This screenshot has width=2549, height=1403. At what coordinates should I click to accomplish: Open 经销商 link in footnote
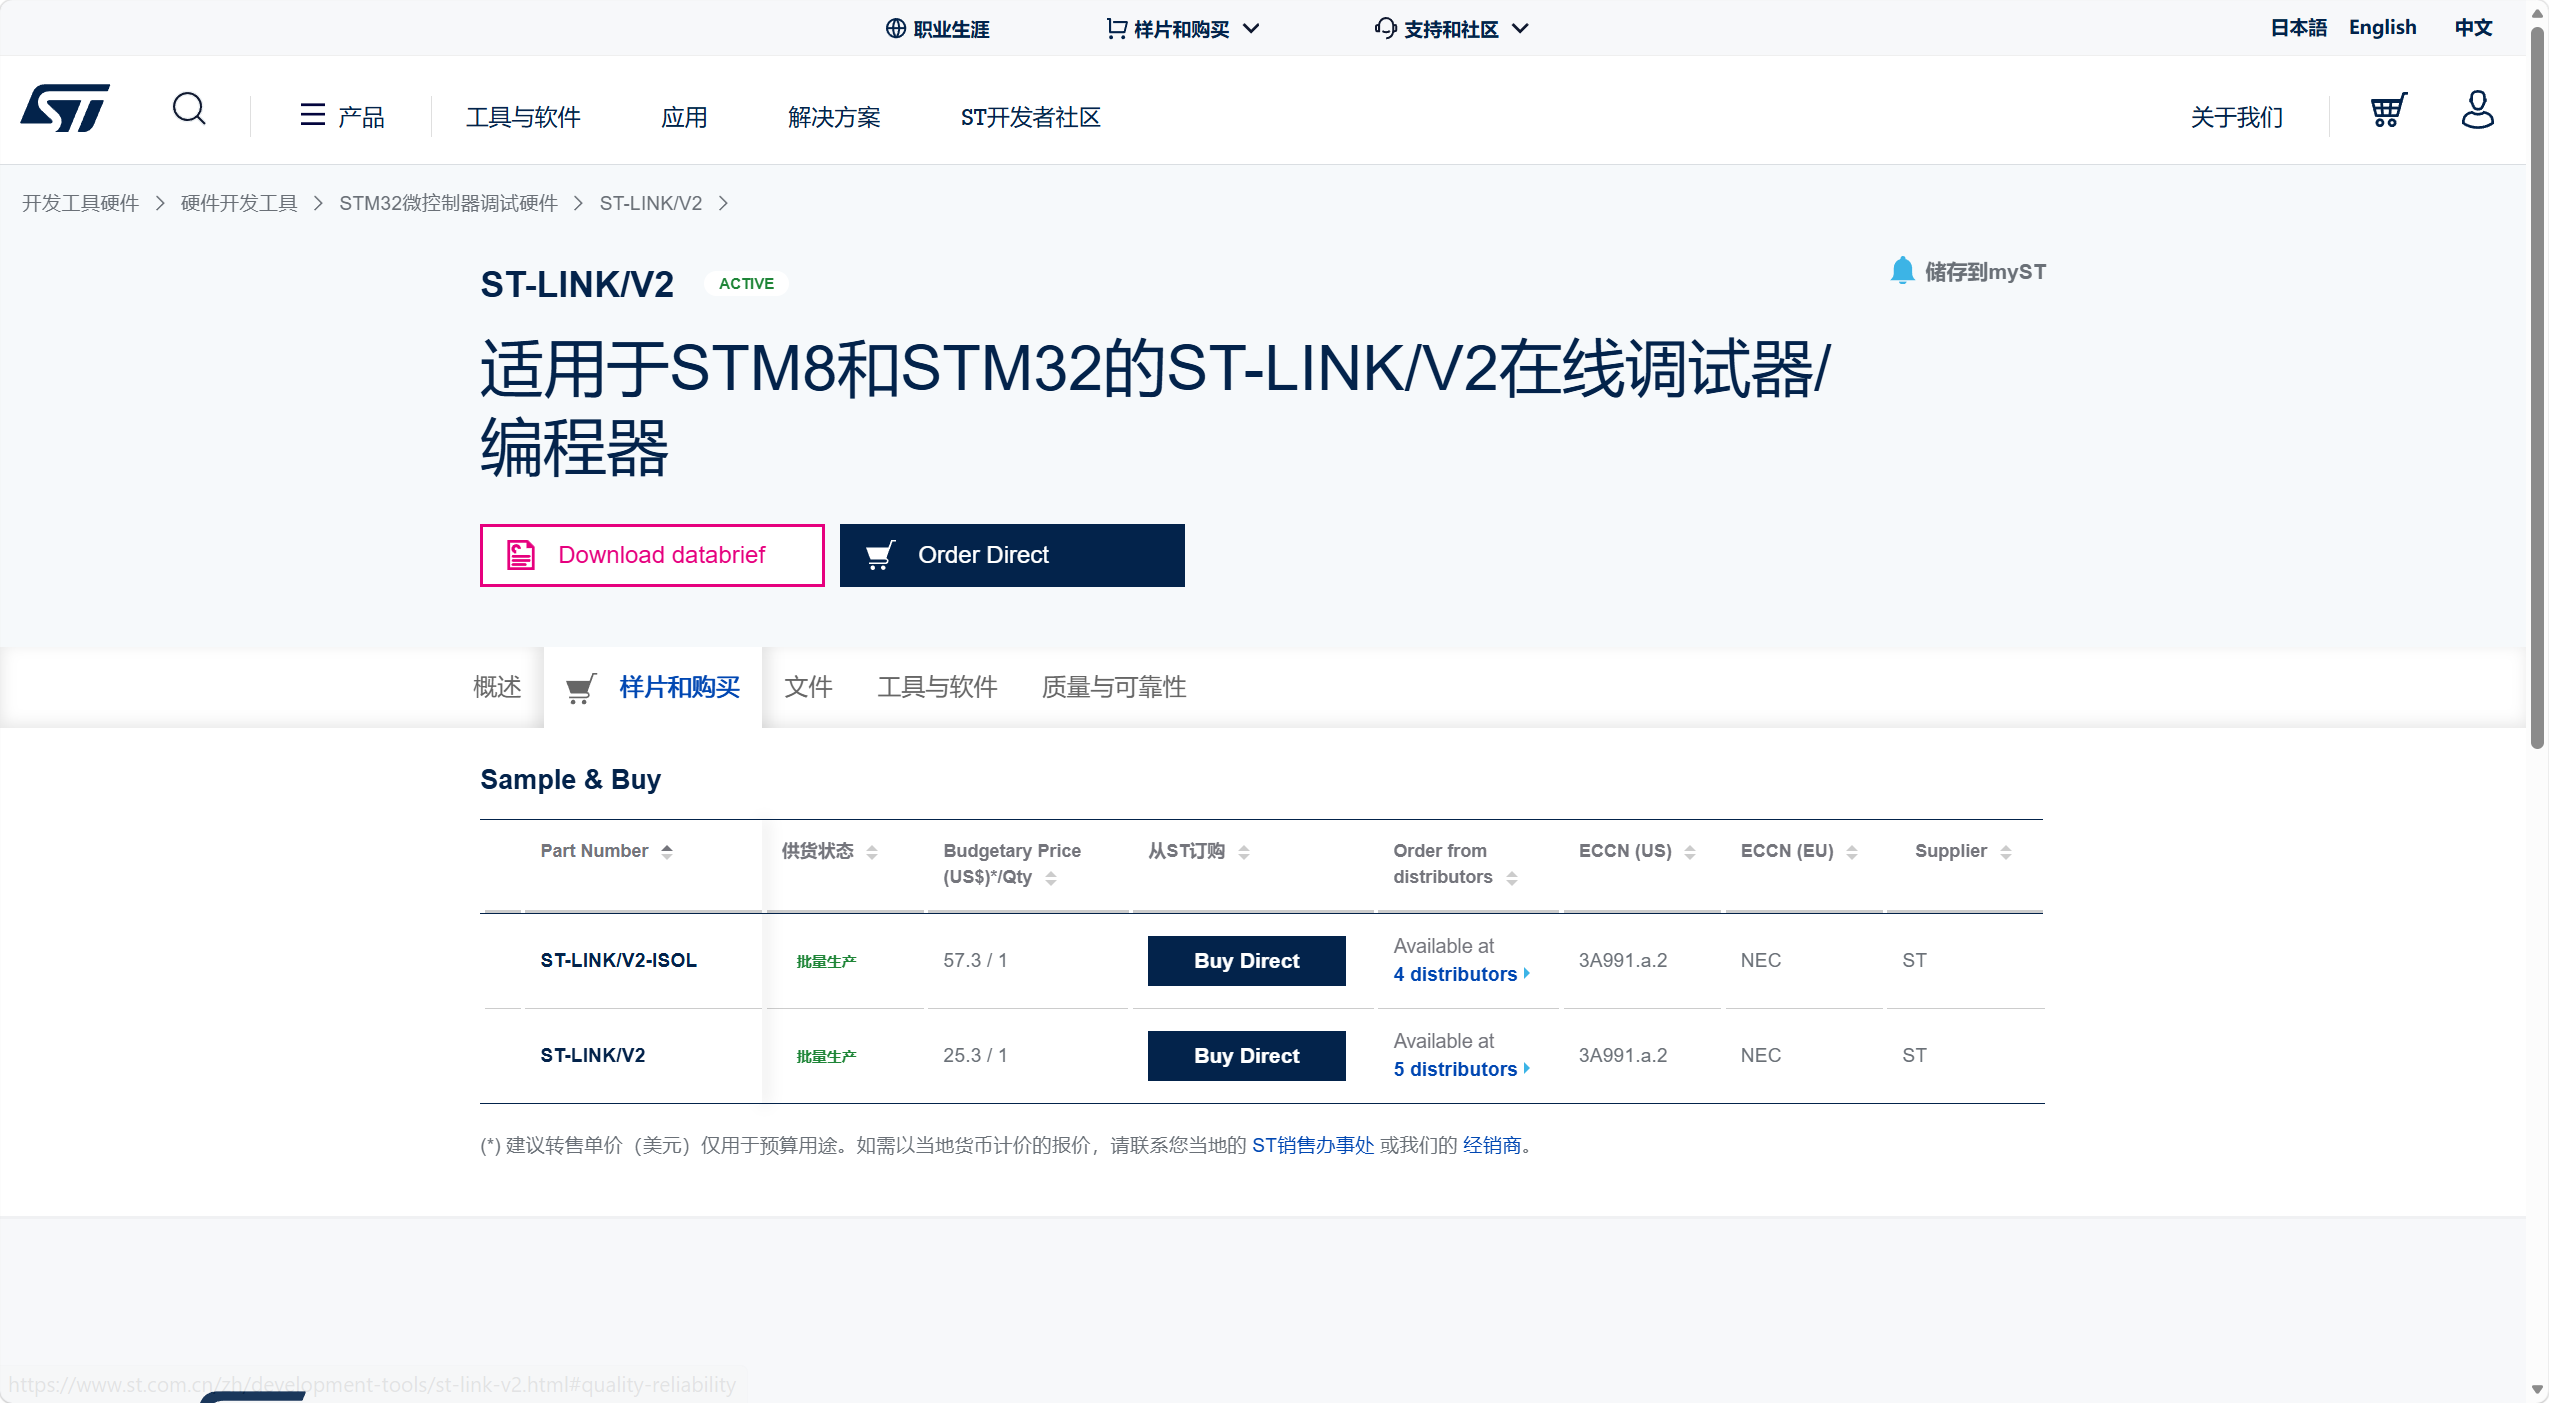[x=1492, y=1145]
